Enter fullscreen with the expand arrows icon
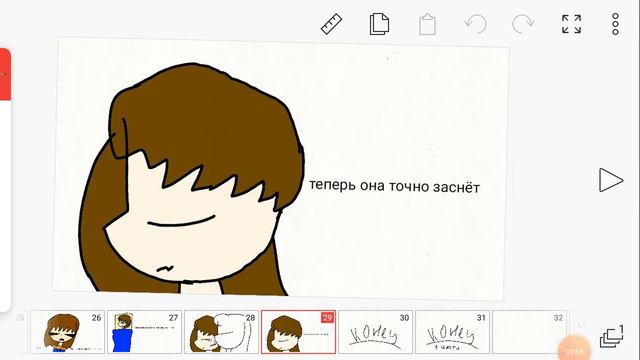Image resolution: width=640 pixels, height=360 pixels. [571, 24]
